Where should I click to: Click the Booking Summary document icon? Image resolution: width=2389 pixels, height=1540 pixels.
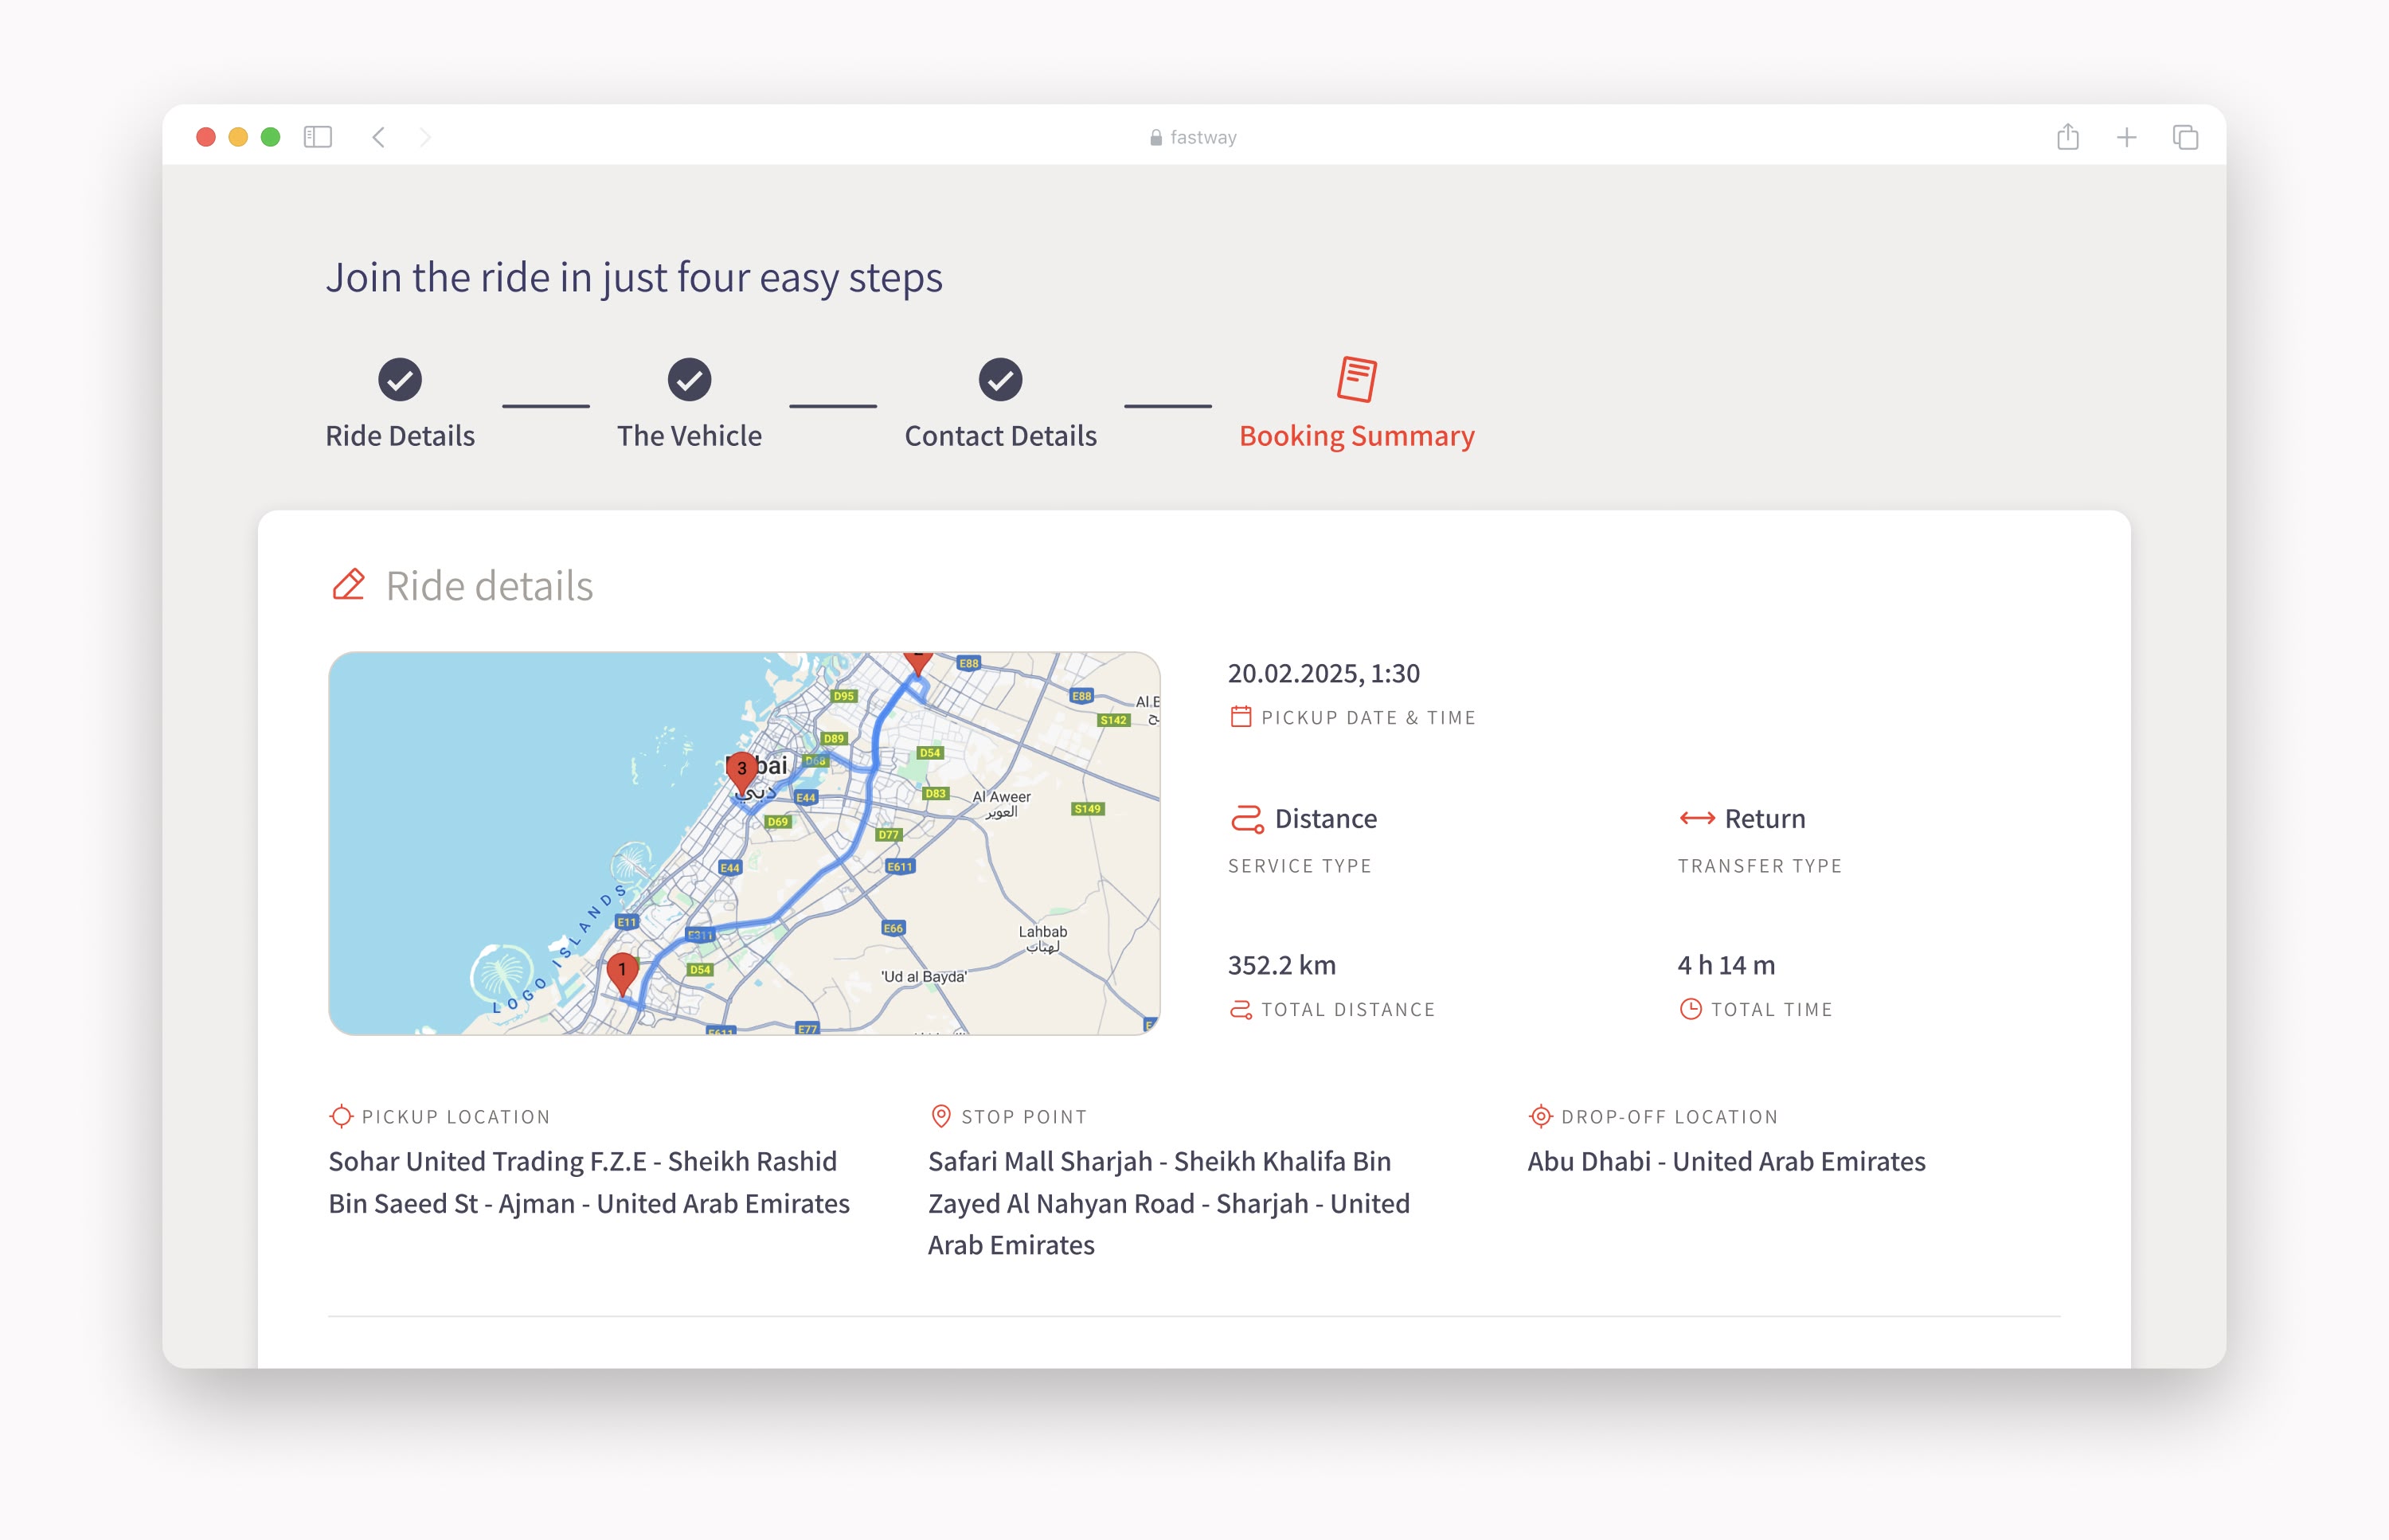pyautogui.click(x=1356, y=380)
